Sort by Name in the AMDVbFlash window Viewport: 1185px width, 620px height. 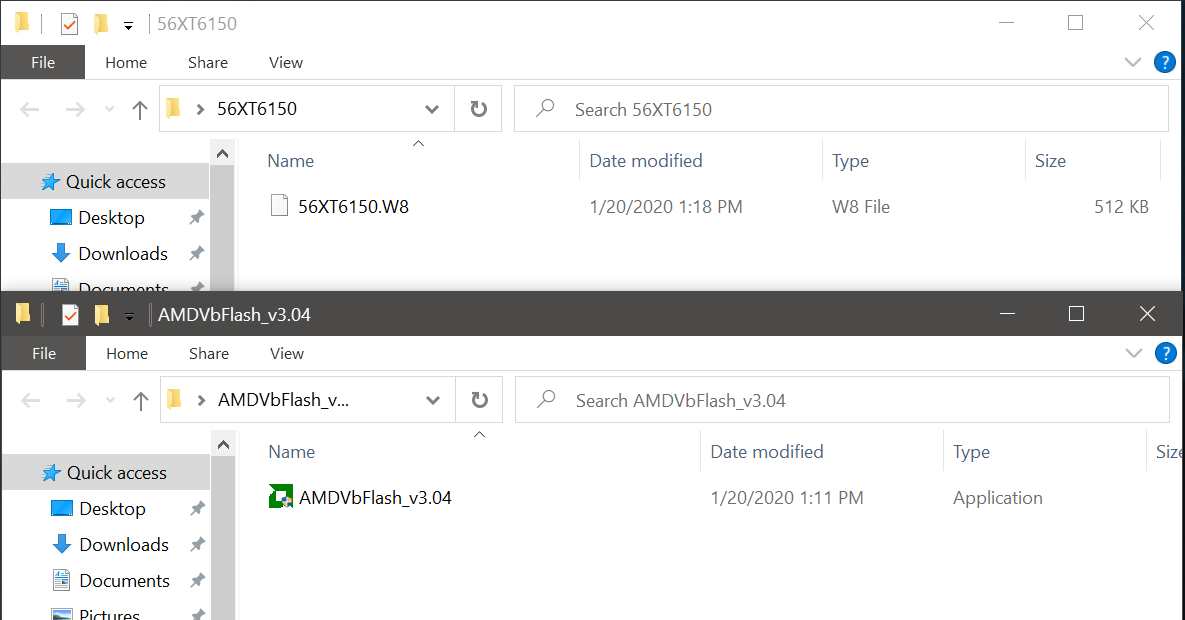(x=292, y=451)
